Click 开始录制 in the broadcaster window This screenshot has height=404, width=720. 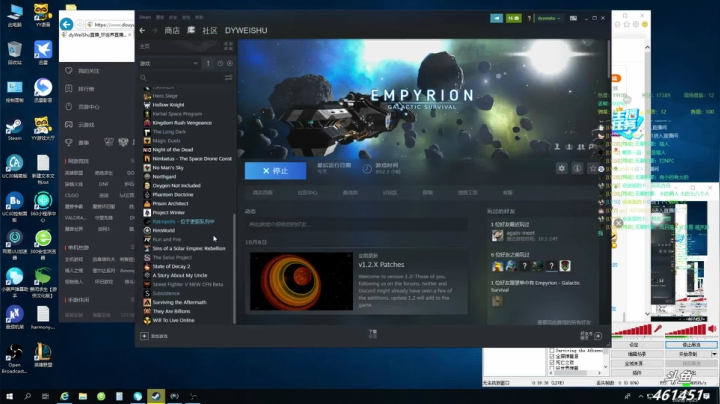687,354
